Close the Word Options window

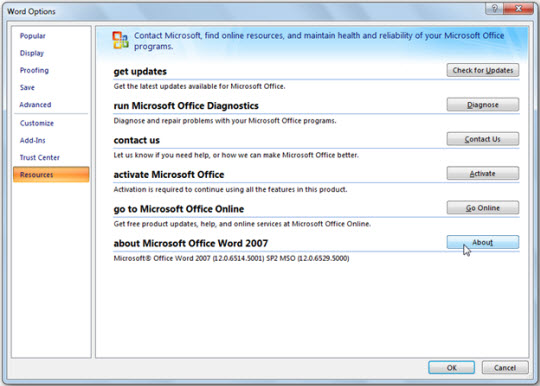[519, 9]
